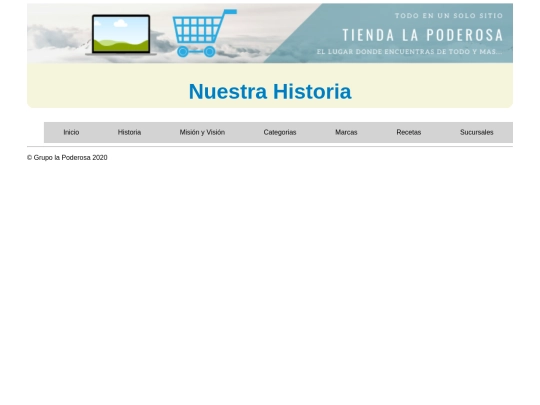Click 'El lugar donde encuentras de todo' text

[x=409, y=52]
